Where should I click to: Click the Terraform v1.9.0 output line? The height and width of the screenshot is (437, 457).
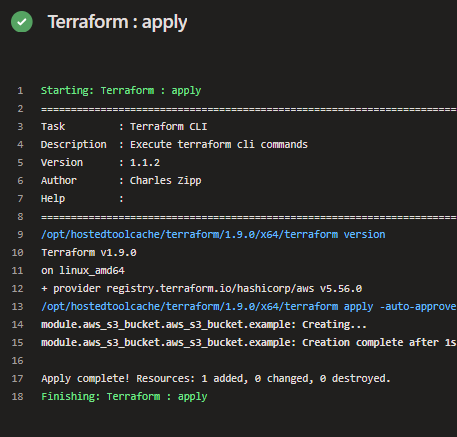pos(89,252)
